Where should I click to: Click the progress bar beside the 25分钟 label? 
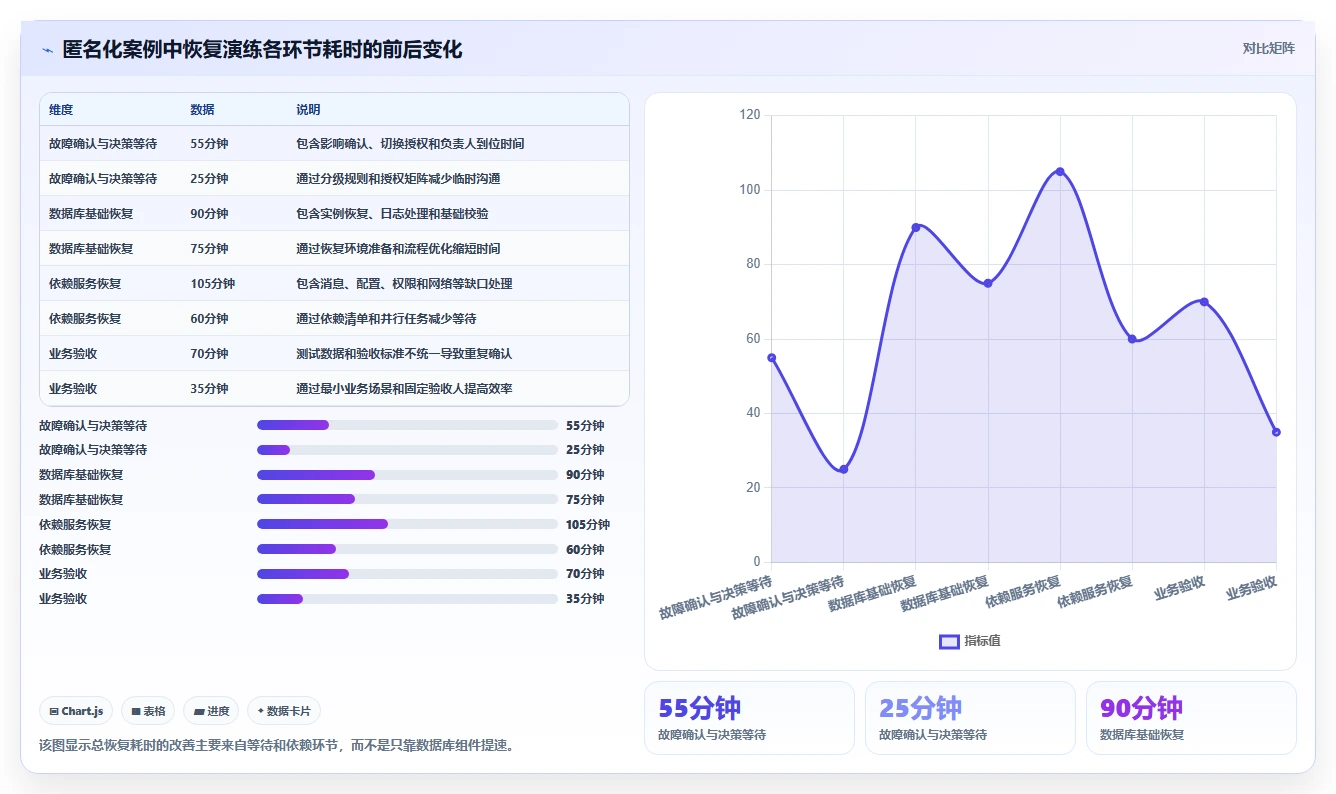point(407,450)
